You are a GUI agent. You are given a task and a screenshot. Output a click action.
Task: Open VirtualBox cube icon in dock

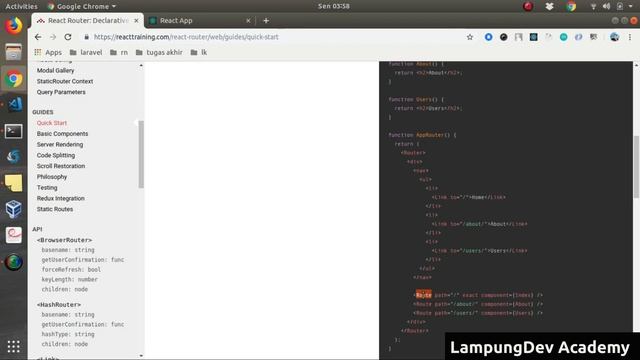click(x=13, y=209)
